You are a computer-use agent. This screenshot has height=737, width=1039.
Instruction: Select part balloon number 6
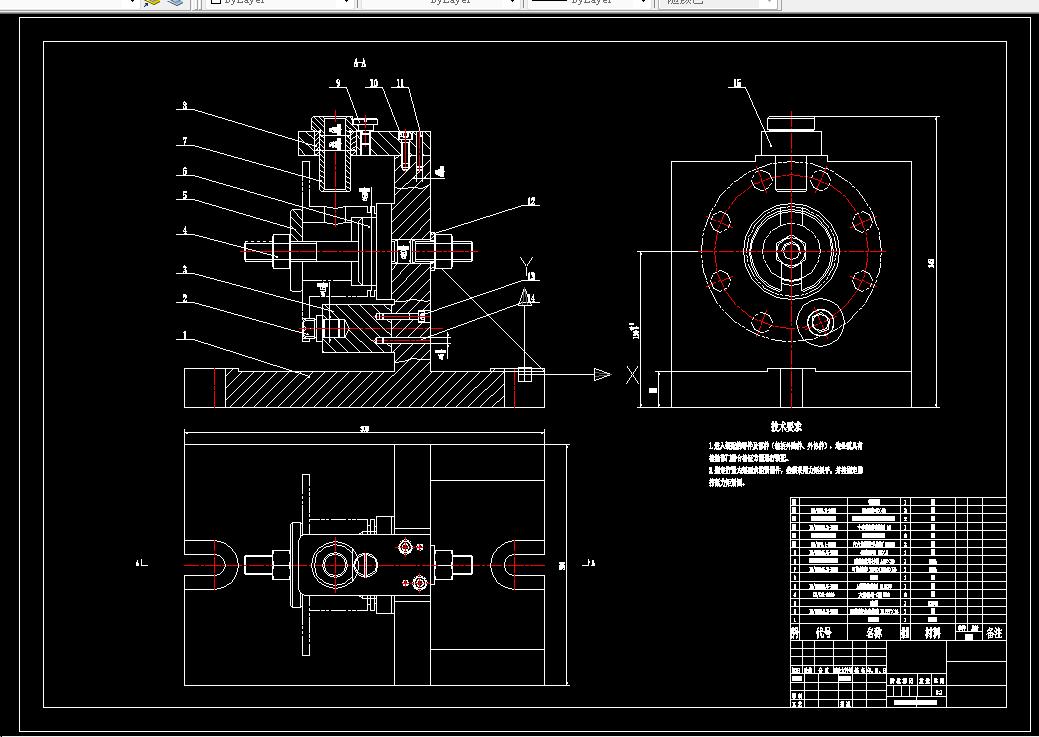coord(185,172)
